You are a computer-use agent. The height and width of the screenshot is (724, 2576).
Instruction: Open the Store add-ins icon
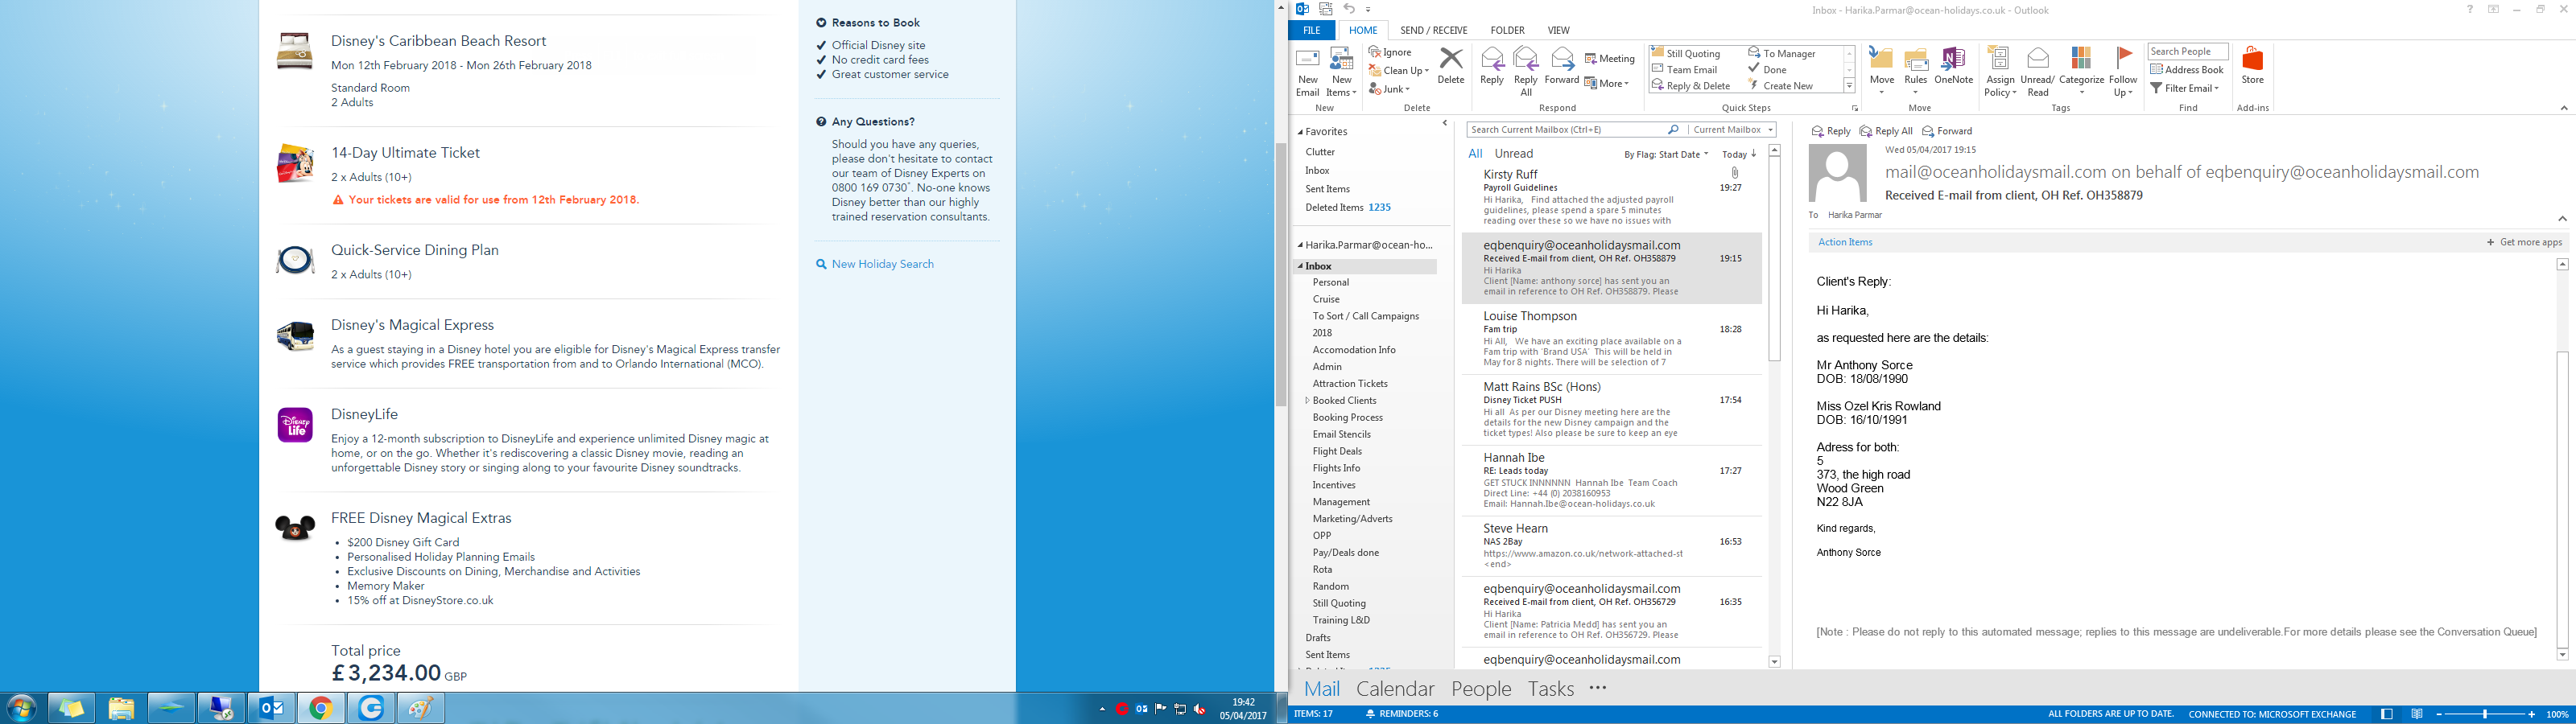pyautogui.click(x=2252, y=66)
